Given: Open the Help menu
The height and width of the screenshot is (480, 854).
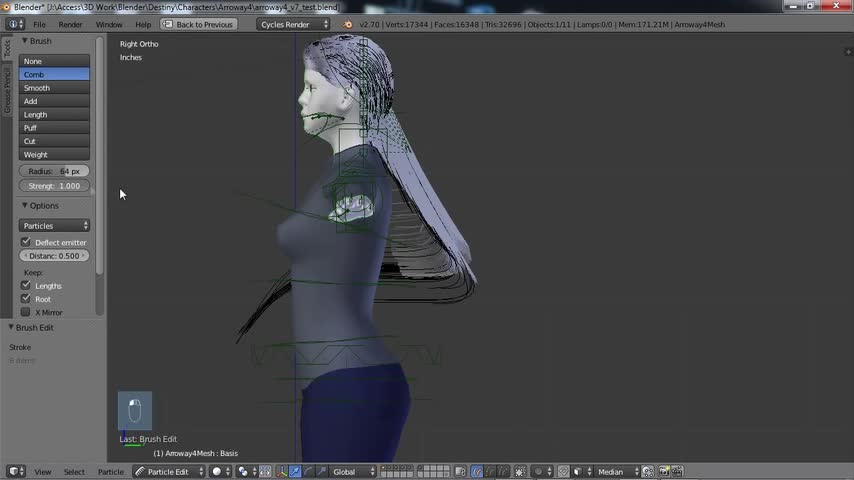Looking at the screenshot, I should pyautogui.click(x=143, y=25).
